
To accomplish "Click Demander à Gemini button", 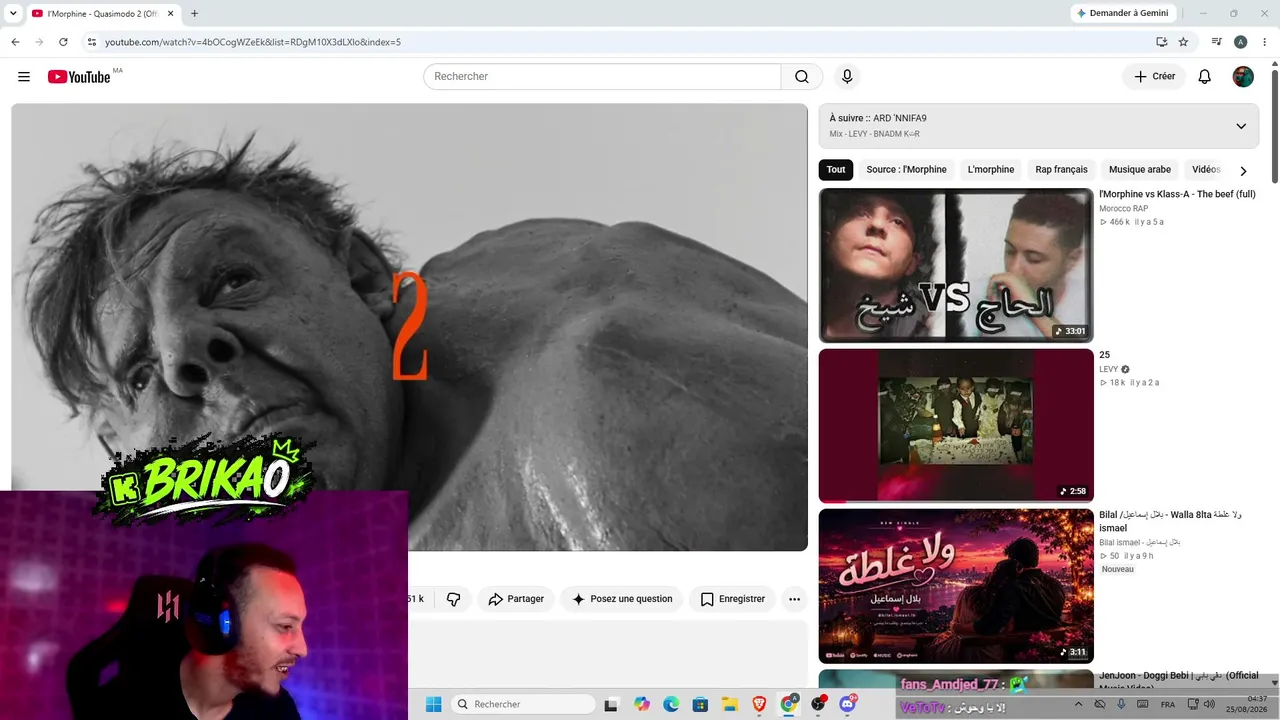I will click(x=1123, y=13).
